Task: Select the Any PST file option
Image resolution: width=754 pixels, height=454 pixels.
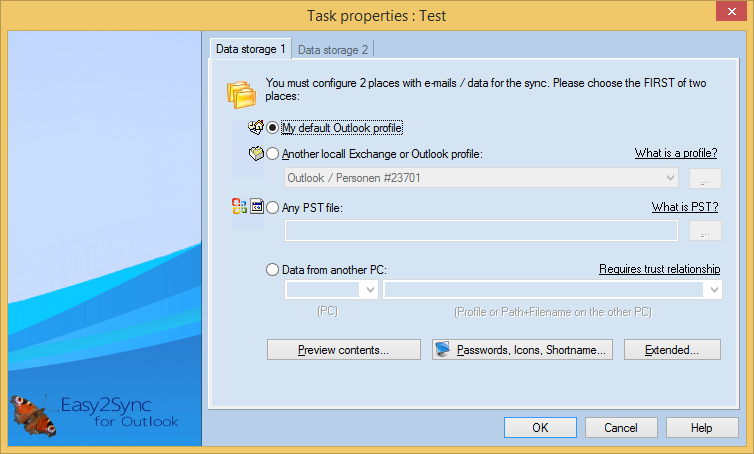Action: 273,207
